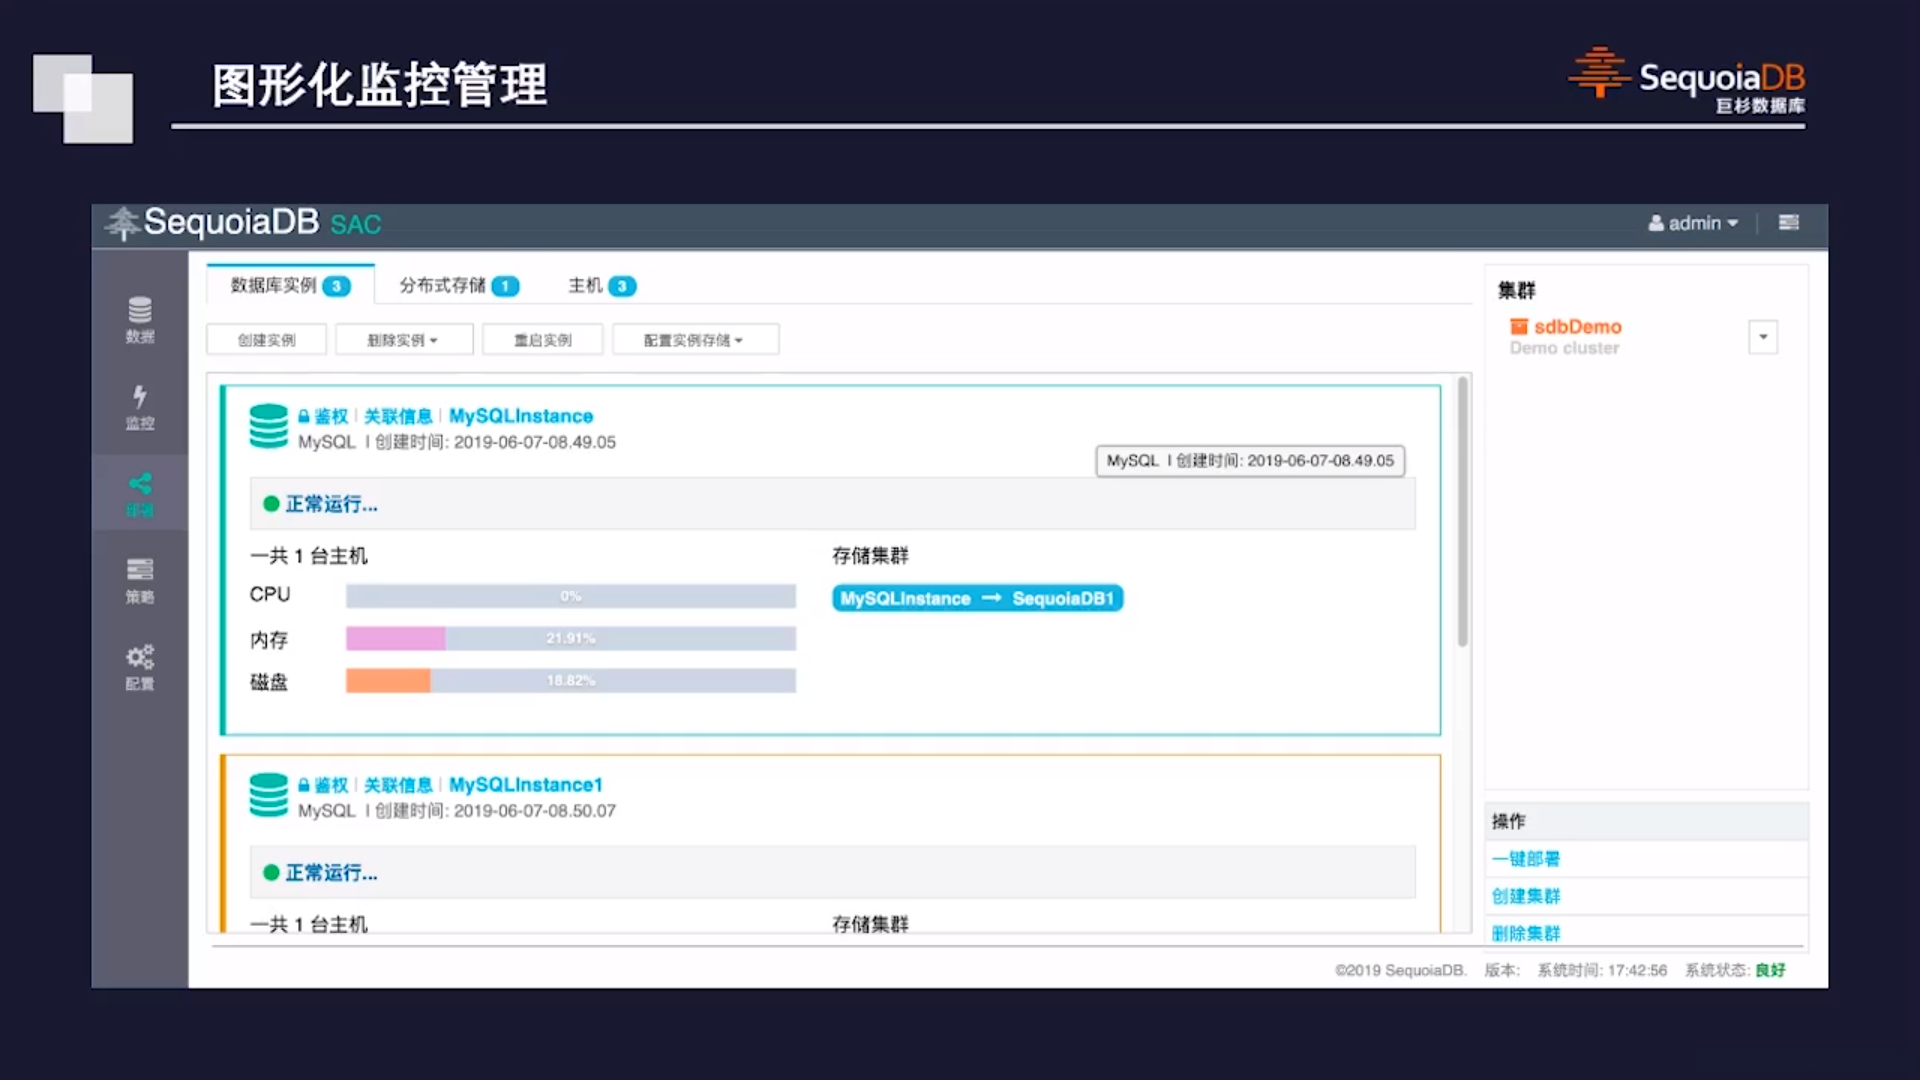Open the 策略 strategy server icon

pos(140,580)
